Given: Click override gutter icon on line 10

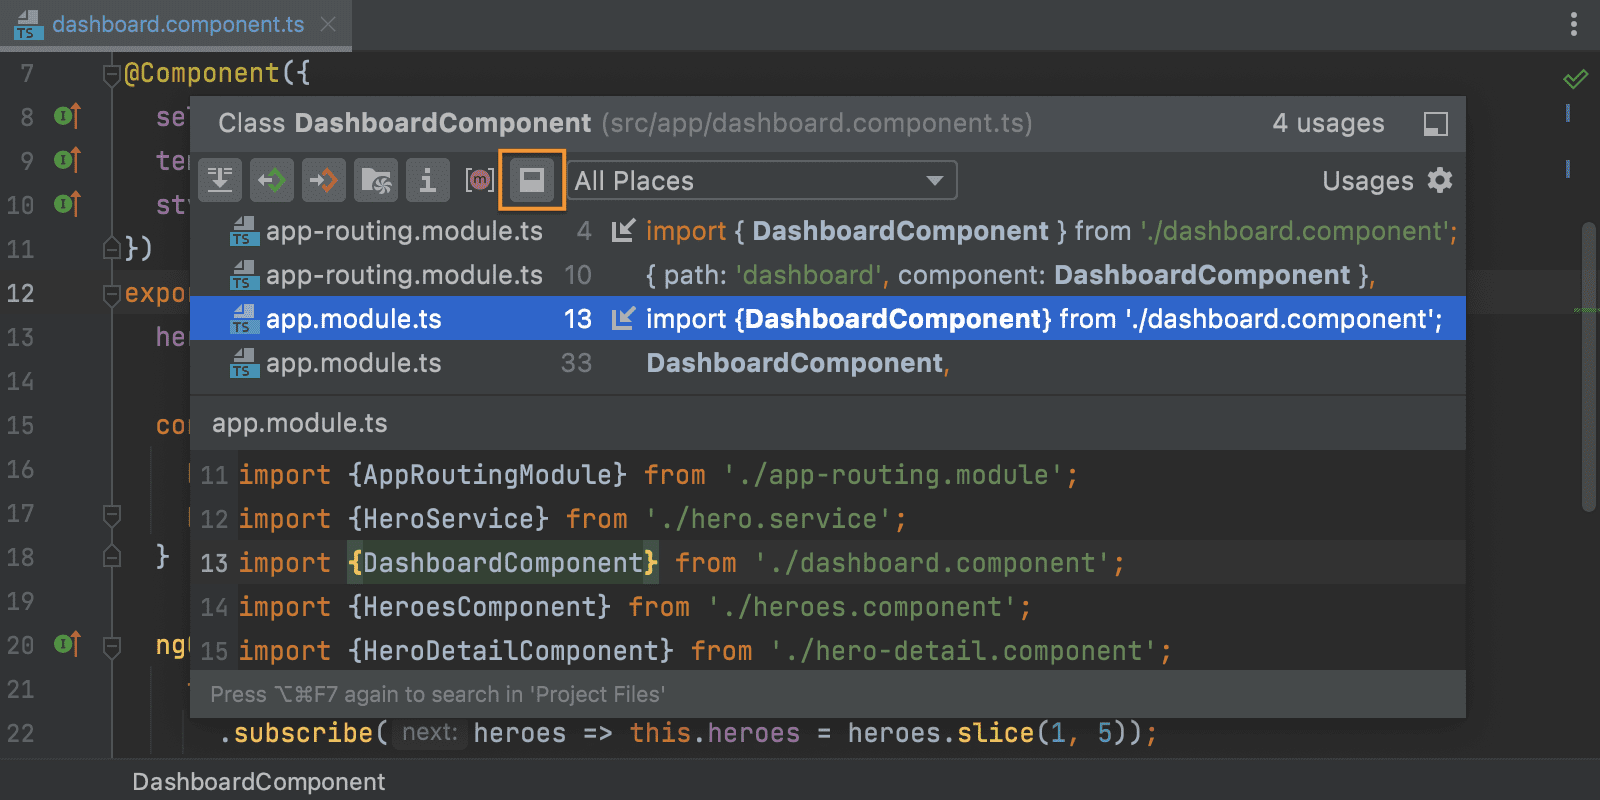Looking at the screenshot, I should pos(67,204).
